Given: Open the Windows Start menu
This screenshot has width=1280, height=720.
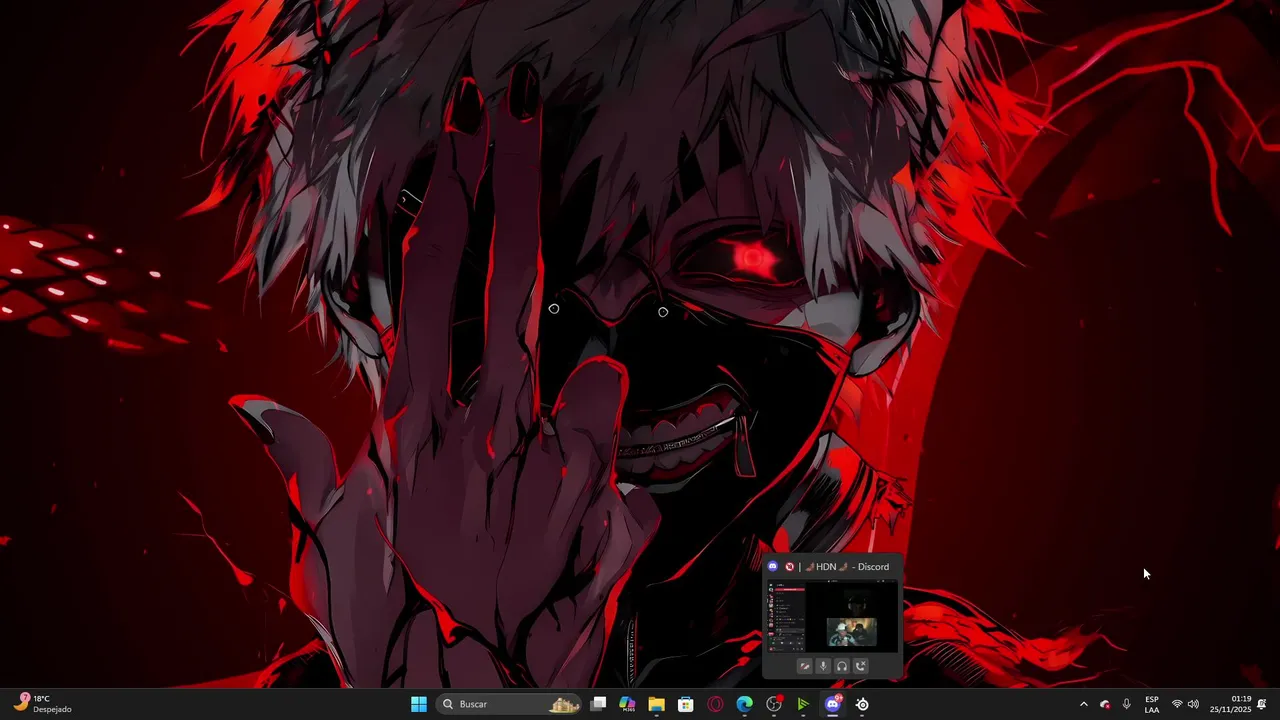Looking at the screenshot, I should [x=419, y=704].
